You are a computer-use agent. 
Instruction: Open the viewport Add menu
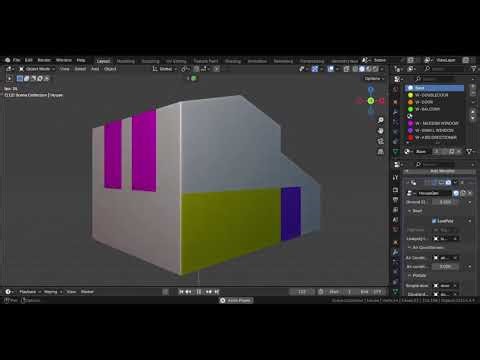pyautogui.click(x=95, y=69)
